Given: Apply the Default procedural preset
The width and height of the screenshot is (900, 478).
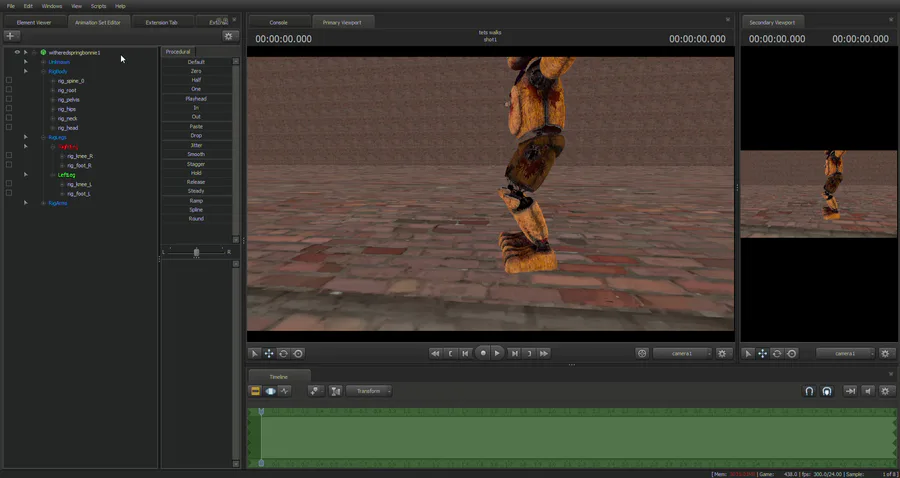Looking at the screenshot, I should (x=196, y=62).
